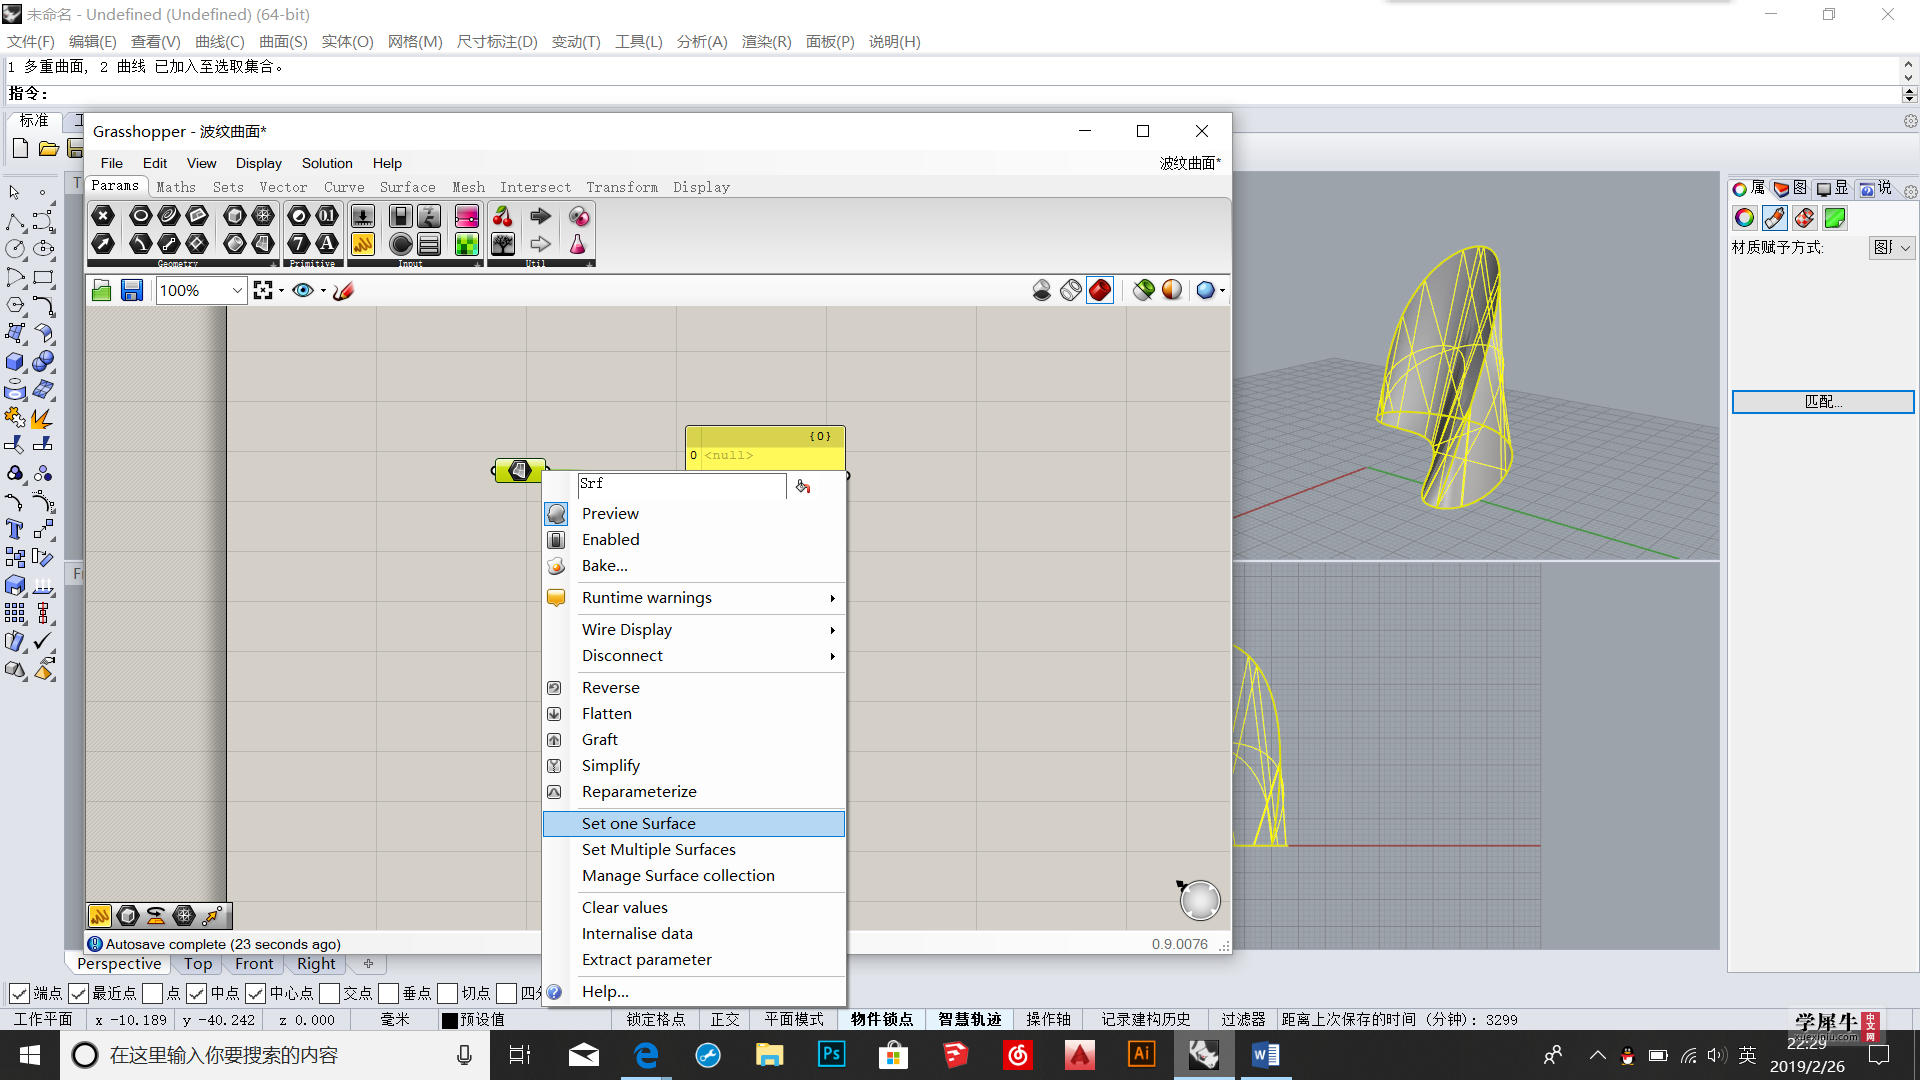This screenshot has width=1920, height=1080.
Task: Add Text parameter 'A' icon
Action: (x=327, y=243)
